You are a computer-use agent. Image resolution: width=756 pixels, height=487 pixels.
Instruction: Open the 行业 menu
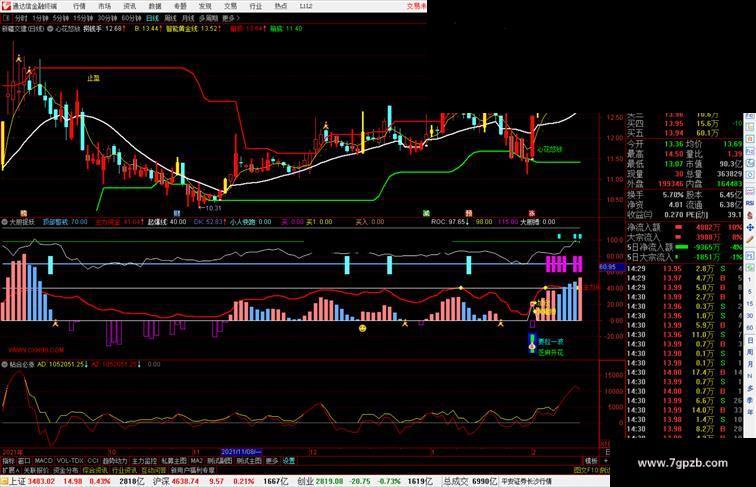click(x=256, y=6)
